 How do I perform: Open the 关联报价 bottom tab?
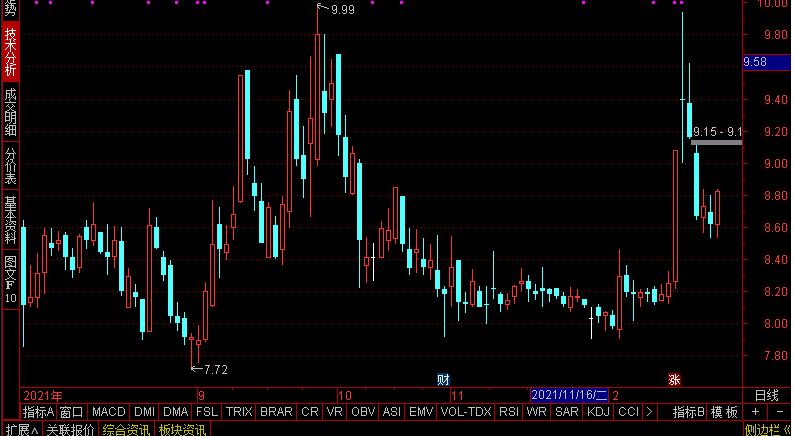pos(70,430)
